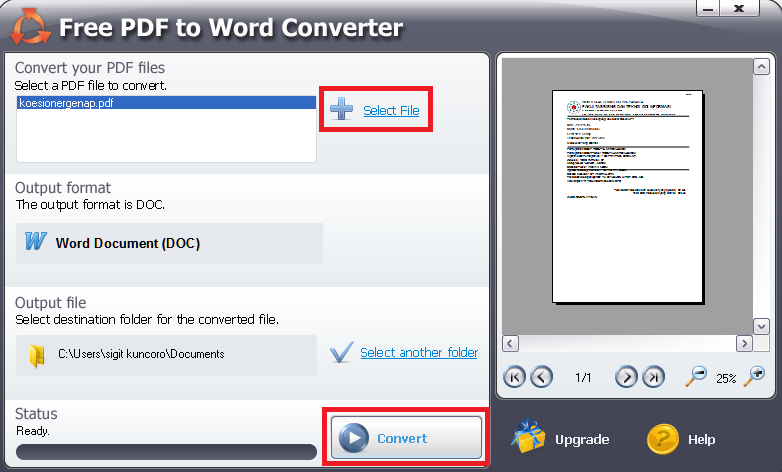Open the Help option
The image size is (782, 472).
click(x=701, y=440)
